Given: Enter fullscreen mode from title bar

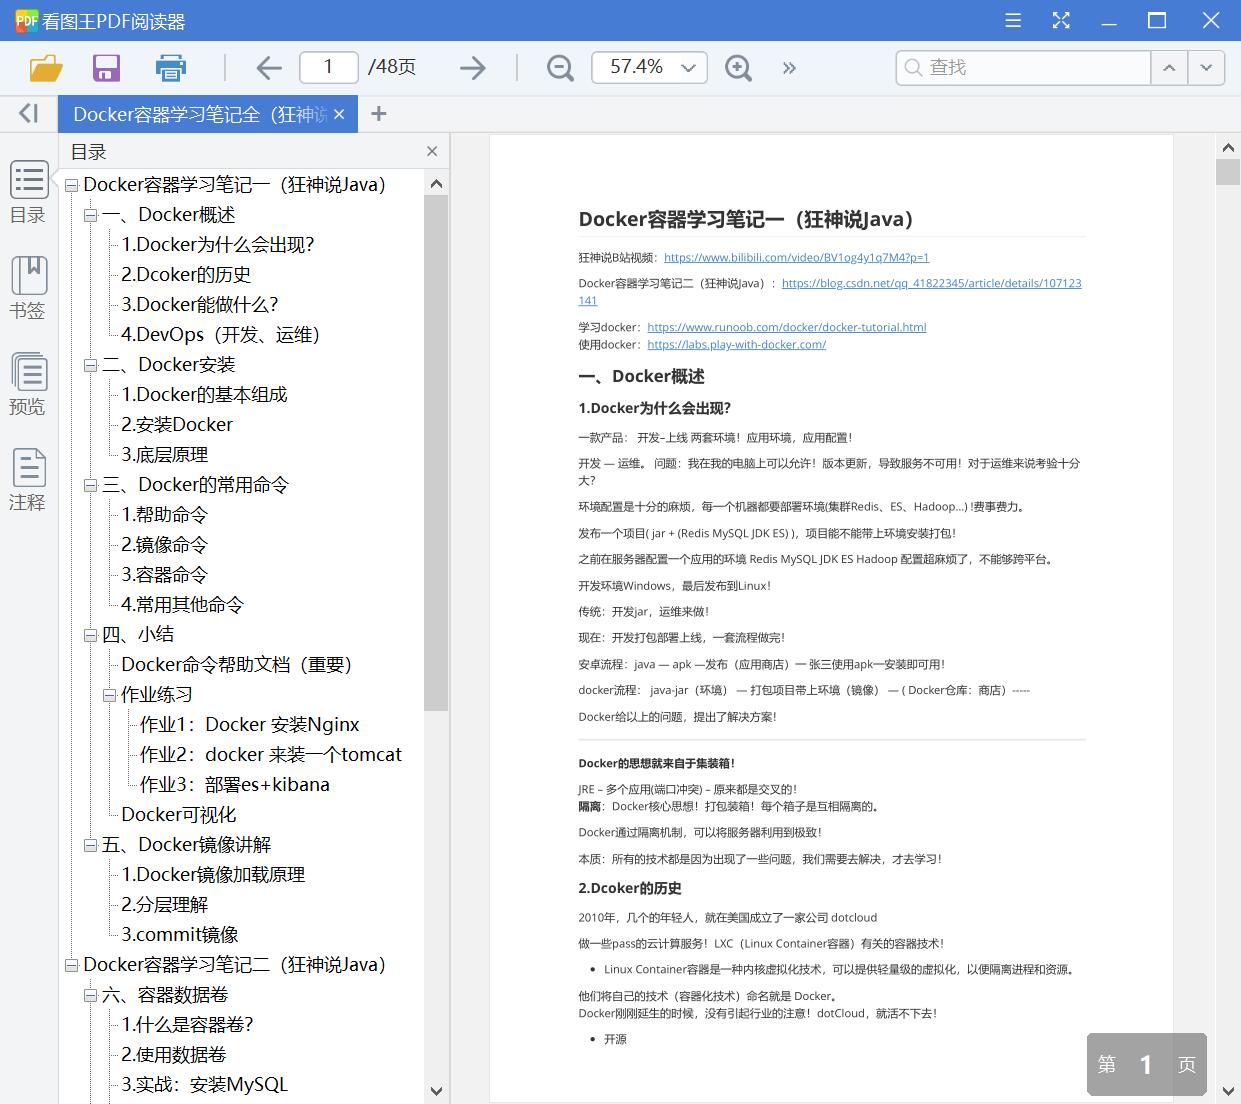Looking at the screenshot, I should click(1061, 21).
